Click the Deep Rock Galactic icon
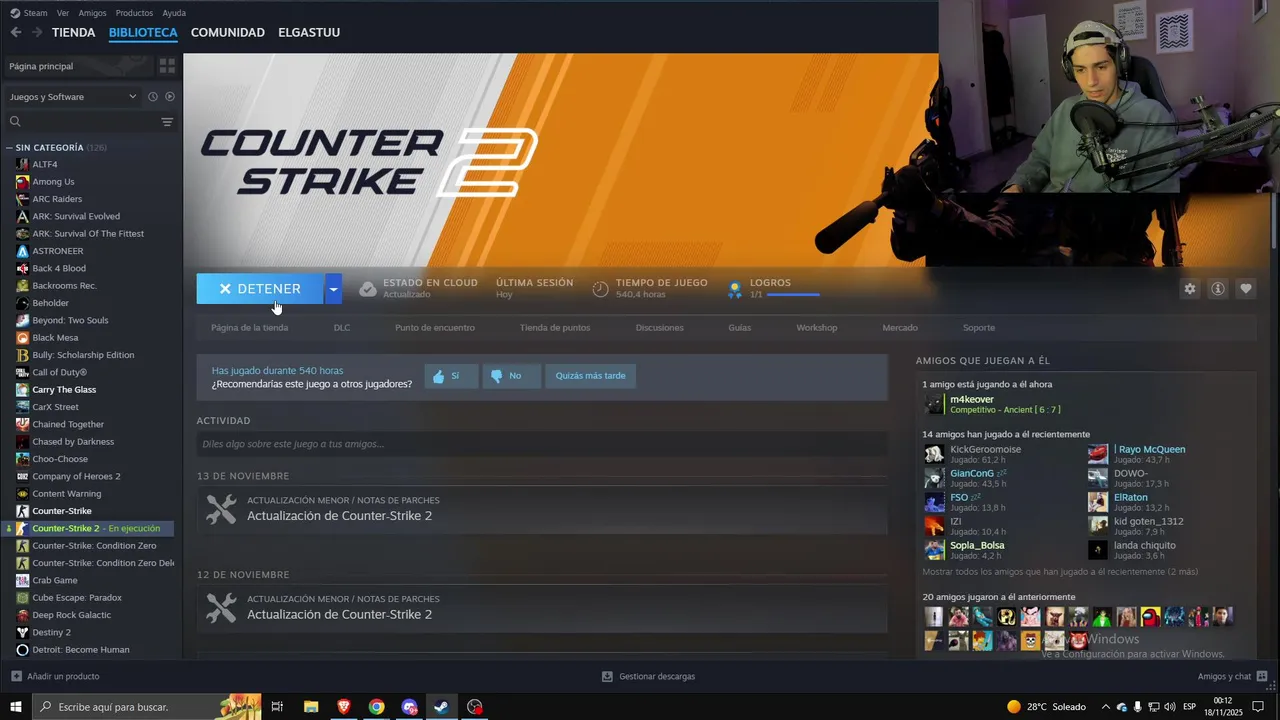 tap(22, 615)
